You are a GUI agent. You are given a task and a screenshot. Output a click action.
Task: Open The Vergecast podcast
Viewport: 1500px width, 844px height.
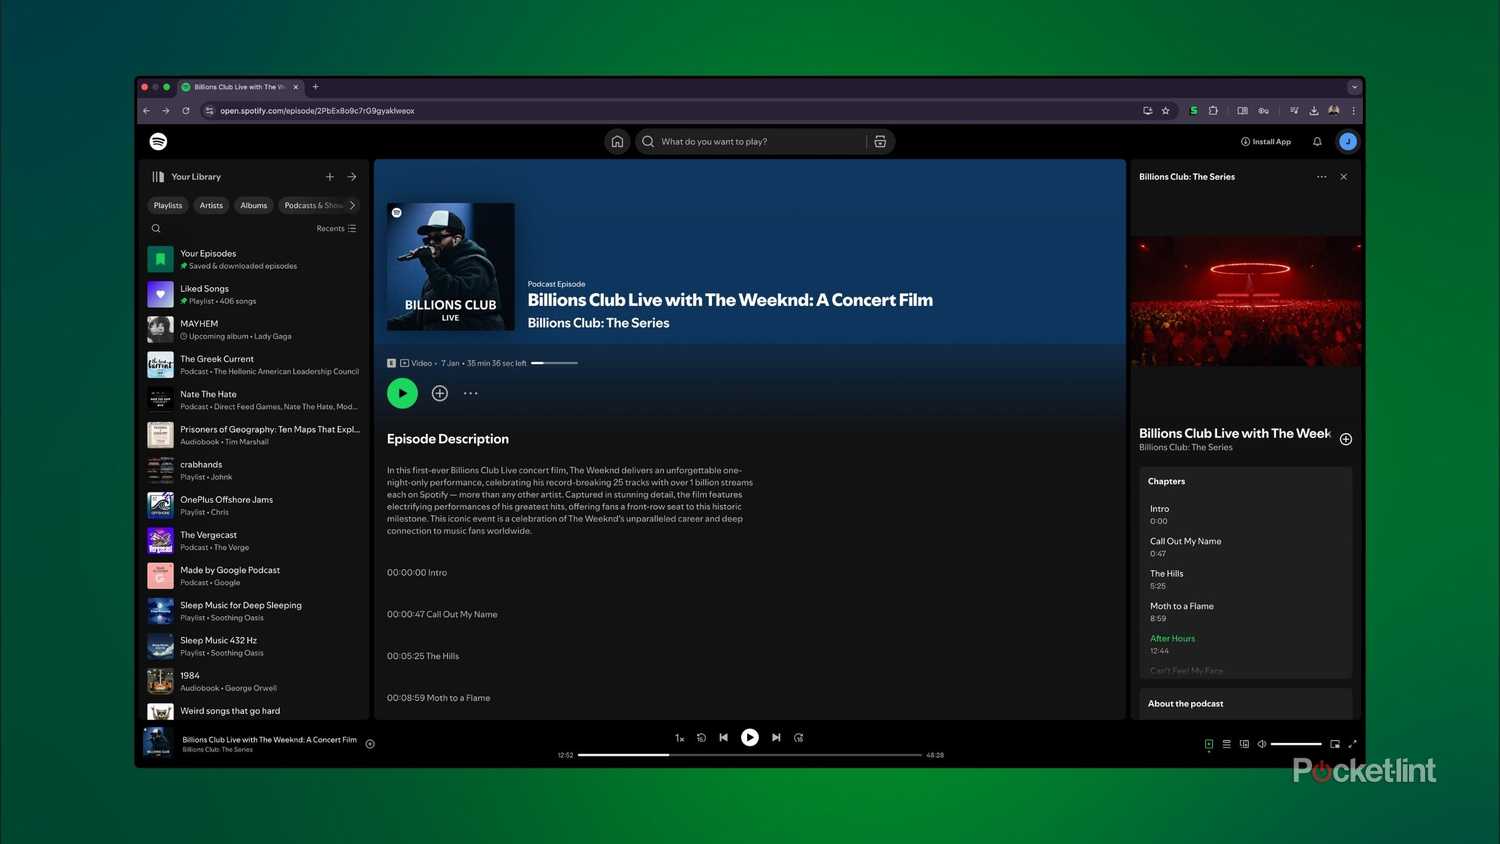254,541
